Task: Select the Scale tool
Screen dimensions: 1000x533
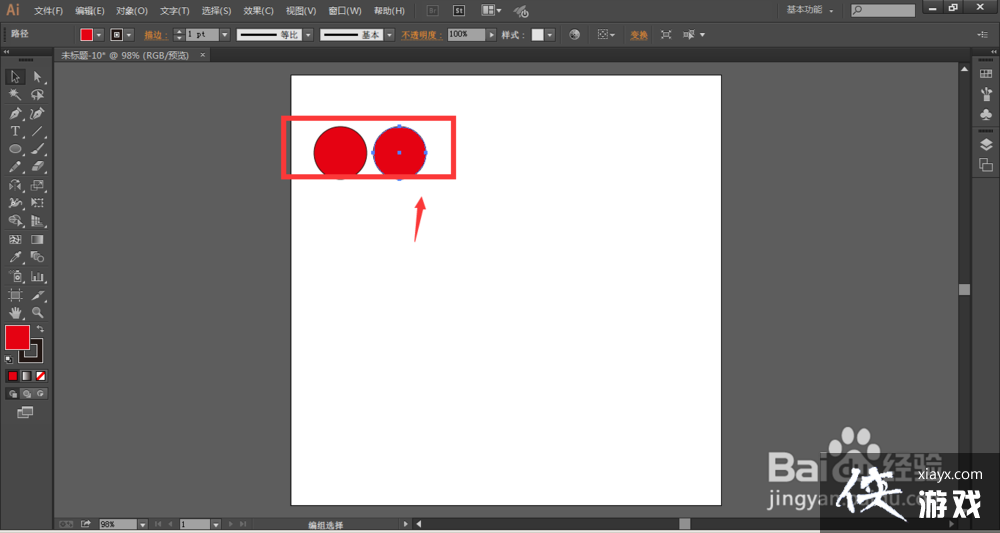Action: [x=38, y=186]
